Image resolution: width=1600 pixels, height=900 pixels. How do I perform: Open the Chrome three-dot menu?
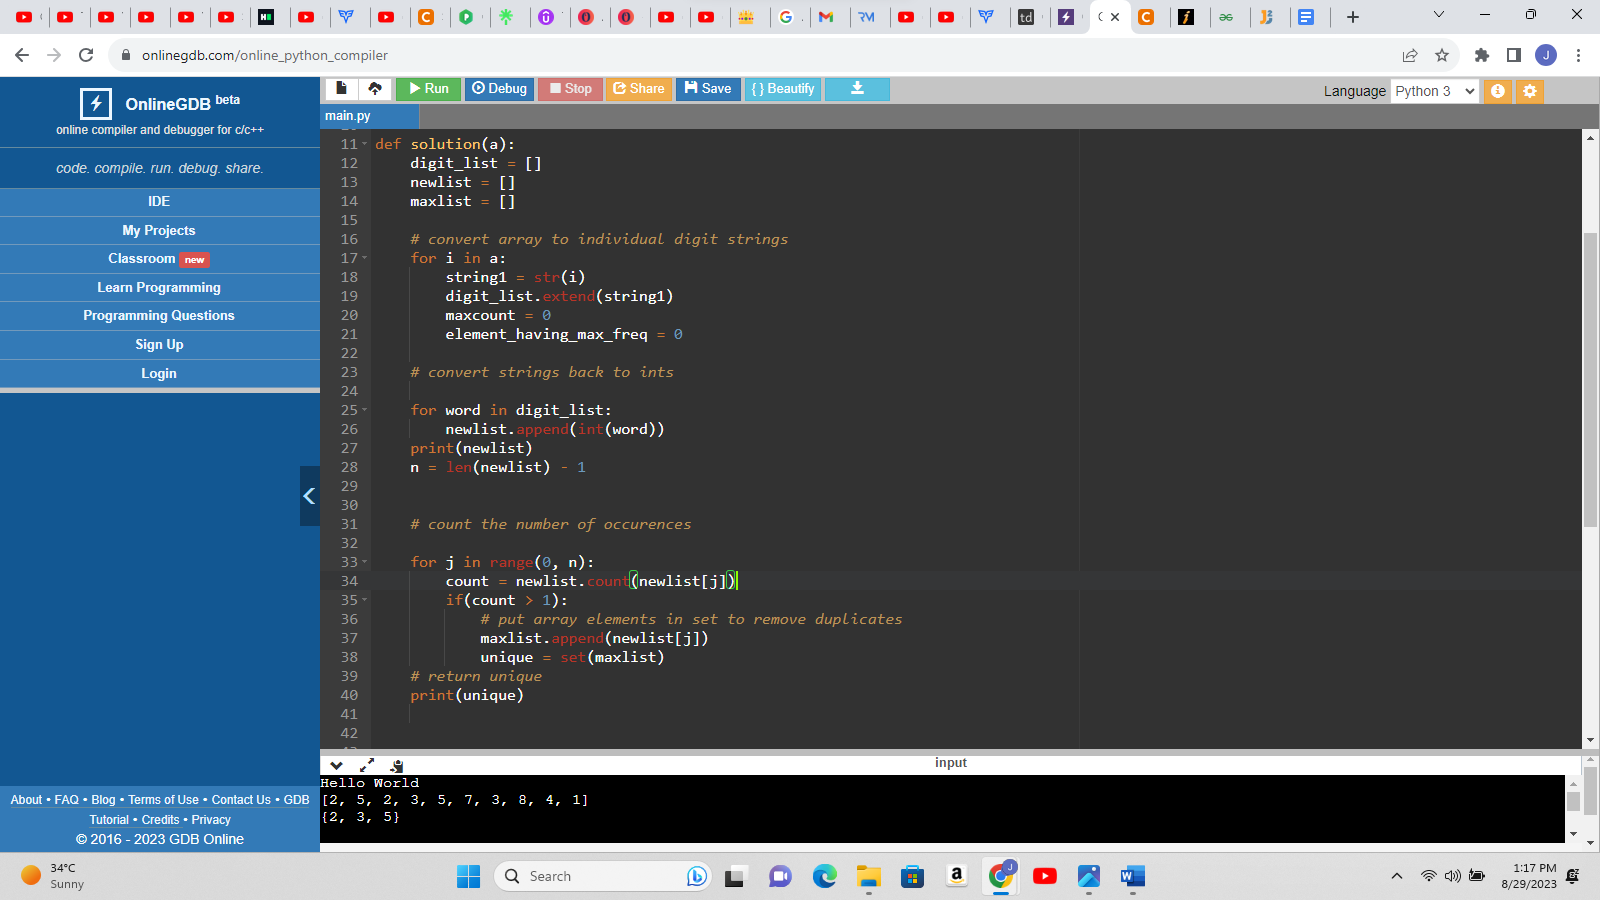coord(1578,55)
